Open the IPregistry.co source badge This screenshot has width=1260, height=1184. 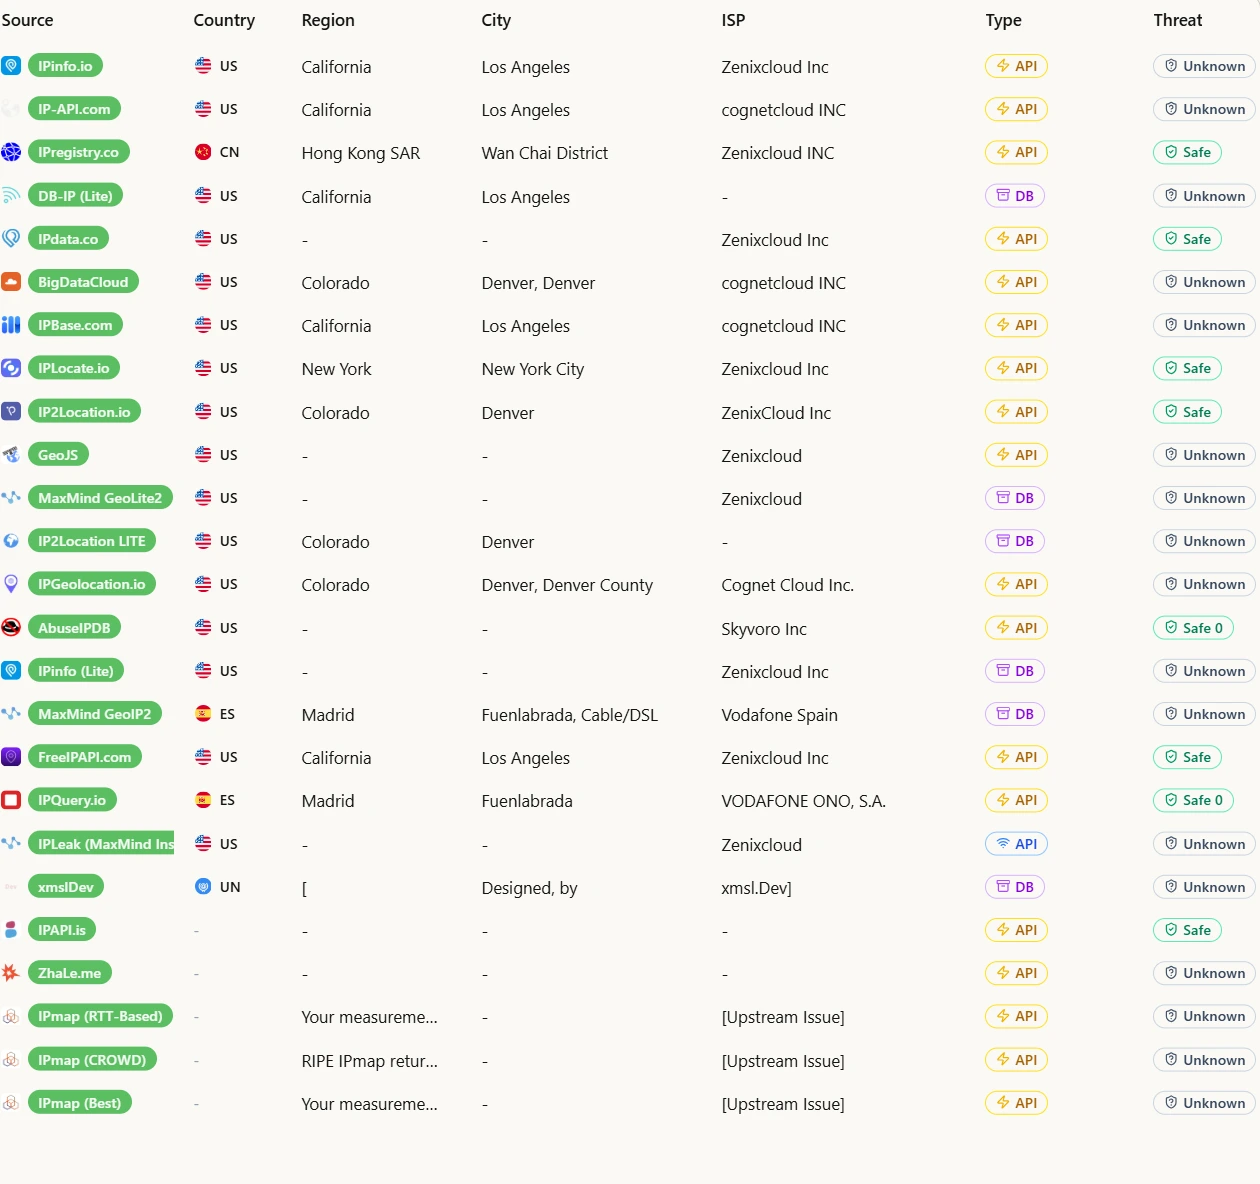click(79, 152)
